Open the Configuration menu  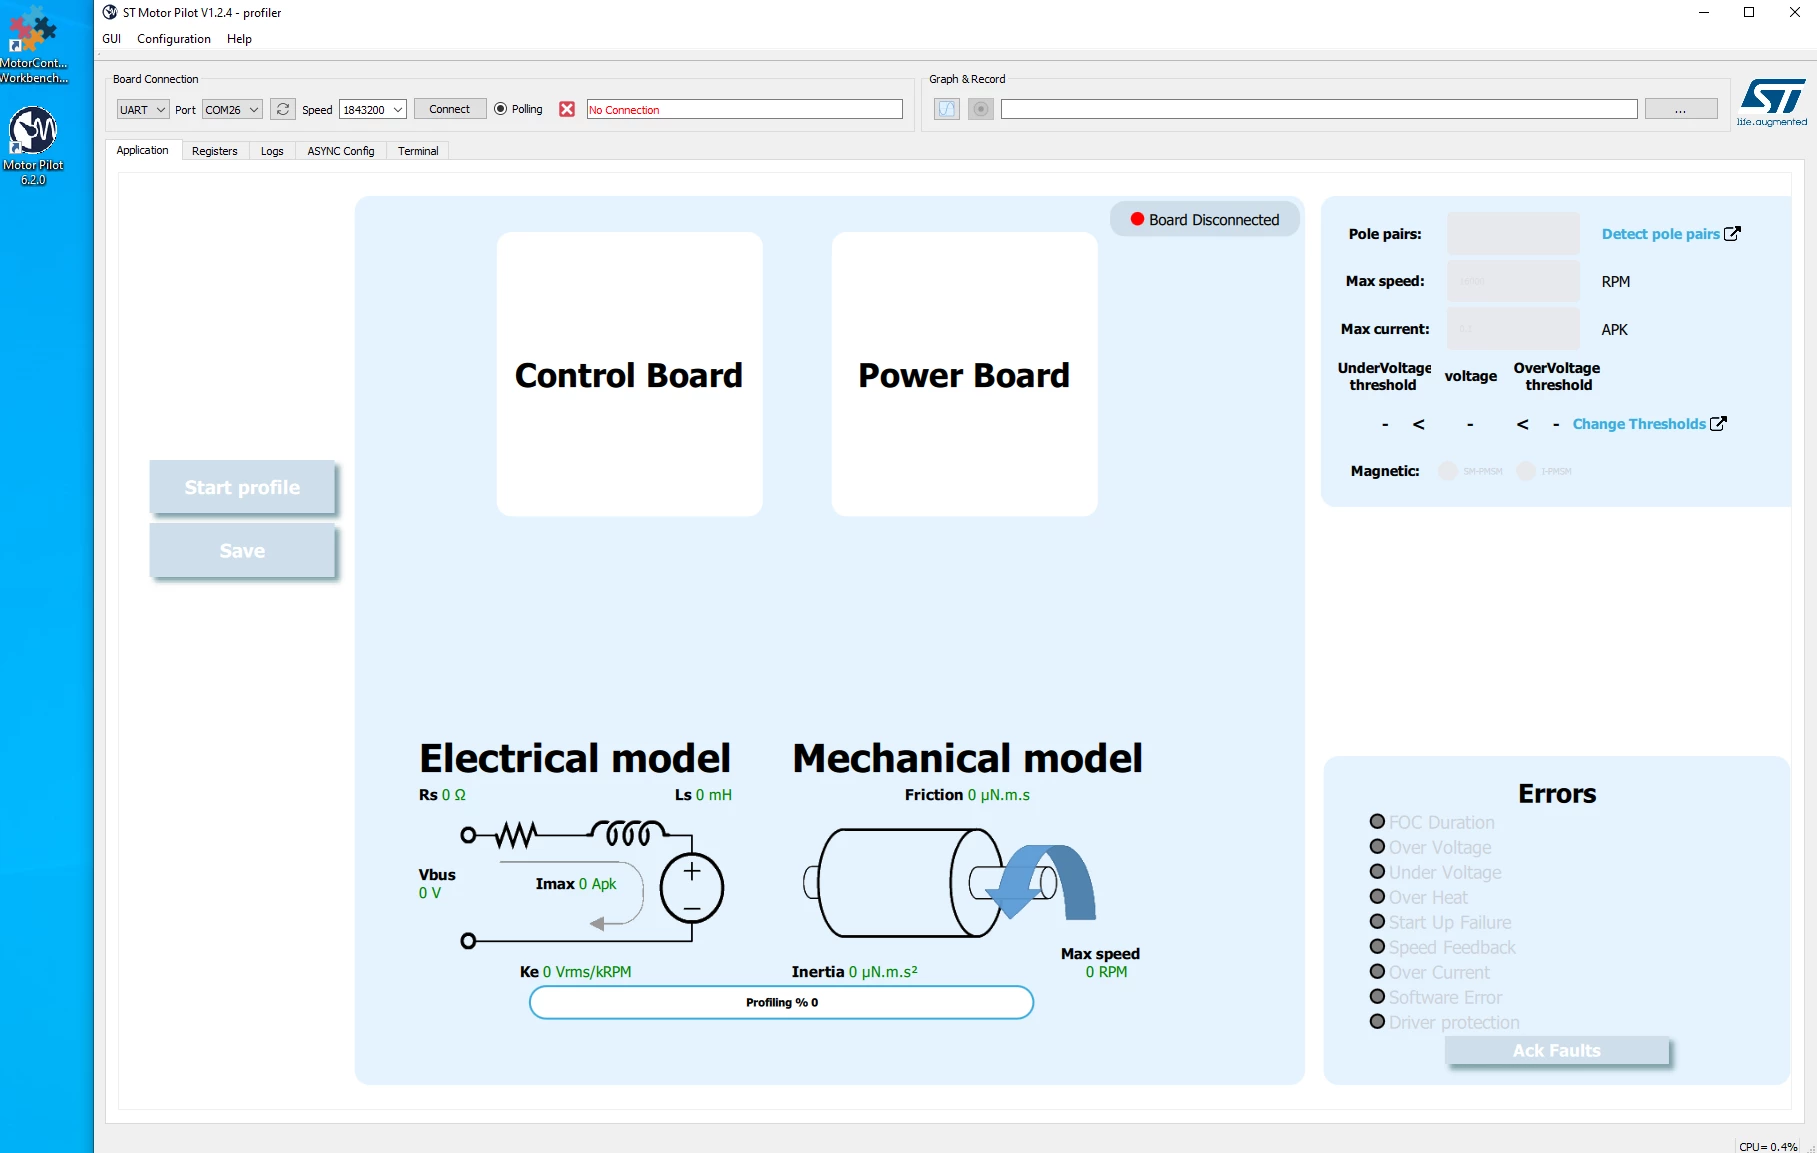pos(174,39)
